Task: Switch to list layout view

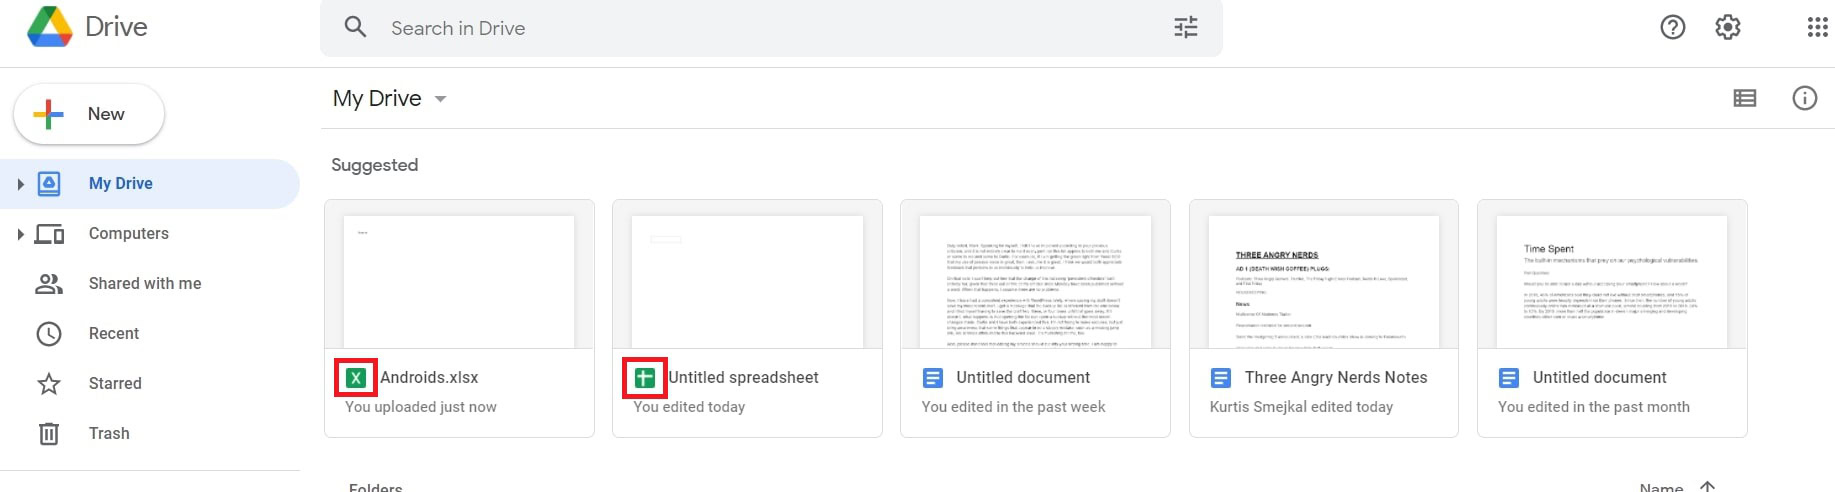Action: coord(1744,98)
